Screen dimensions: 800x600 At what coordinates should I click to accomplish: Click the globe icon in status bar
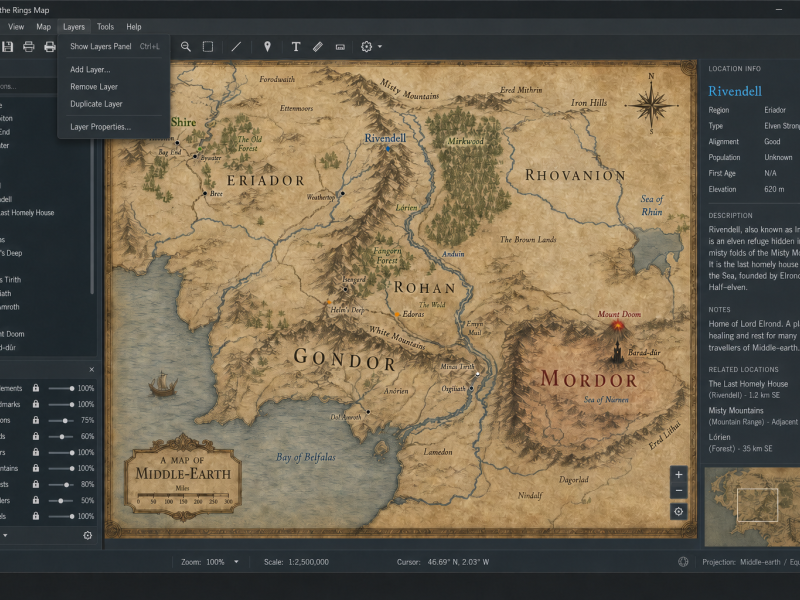(x=683, y=562)
